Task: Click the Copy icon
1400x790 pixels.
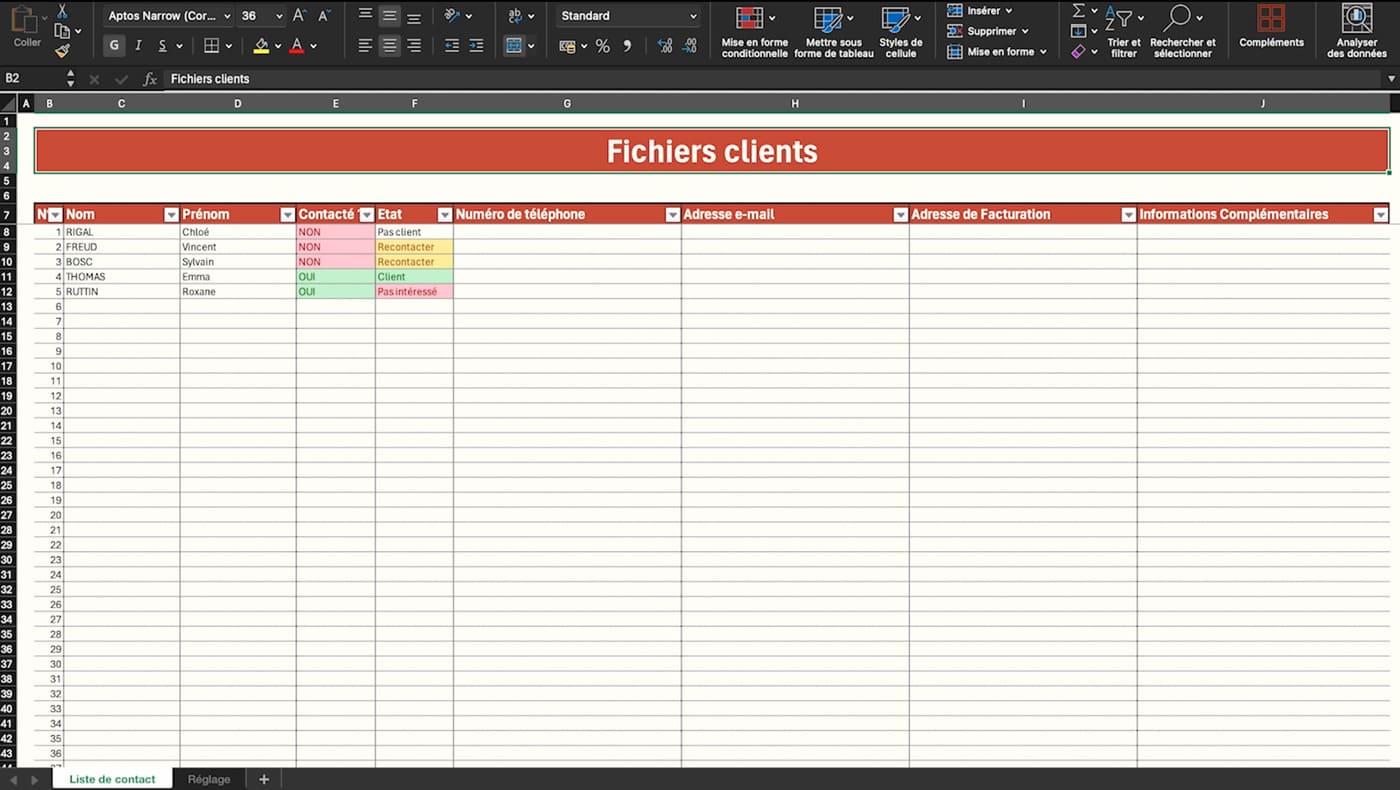Action: click(x=62, y=31)
